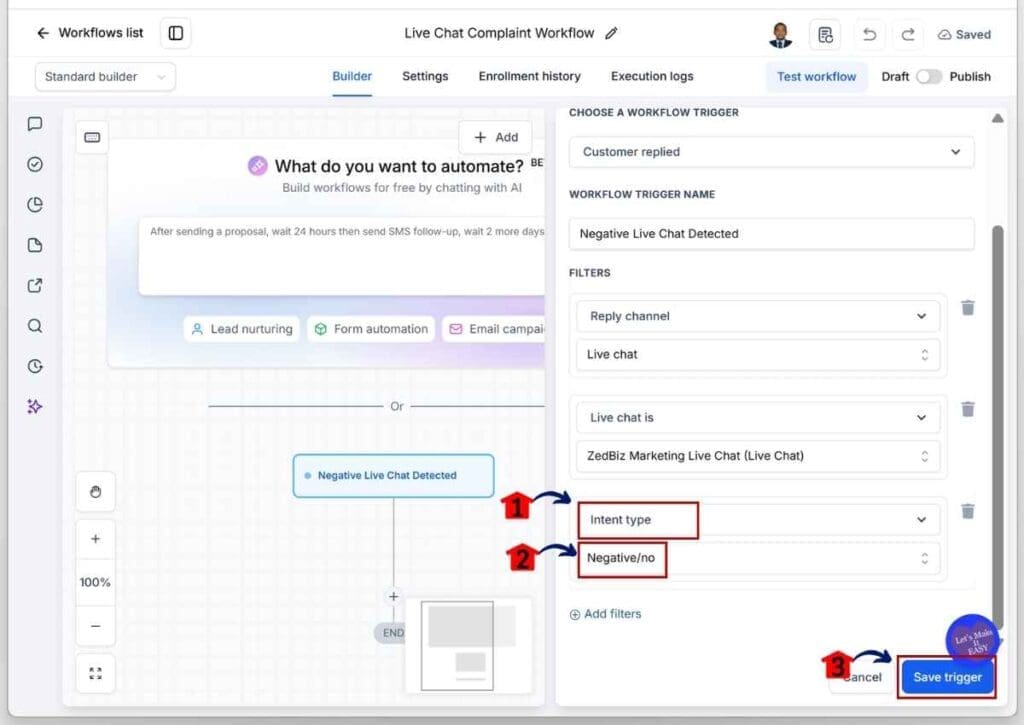Edit workflow name with pencil icon
1024x725 pixels.
point(611,33)
